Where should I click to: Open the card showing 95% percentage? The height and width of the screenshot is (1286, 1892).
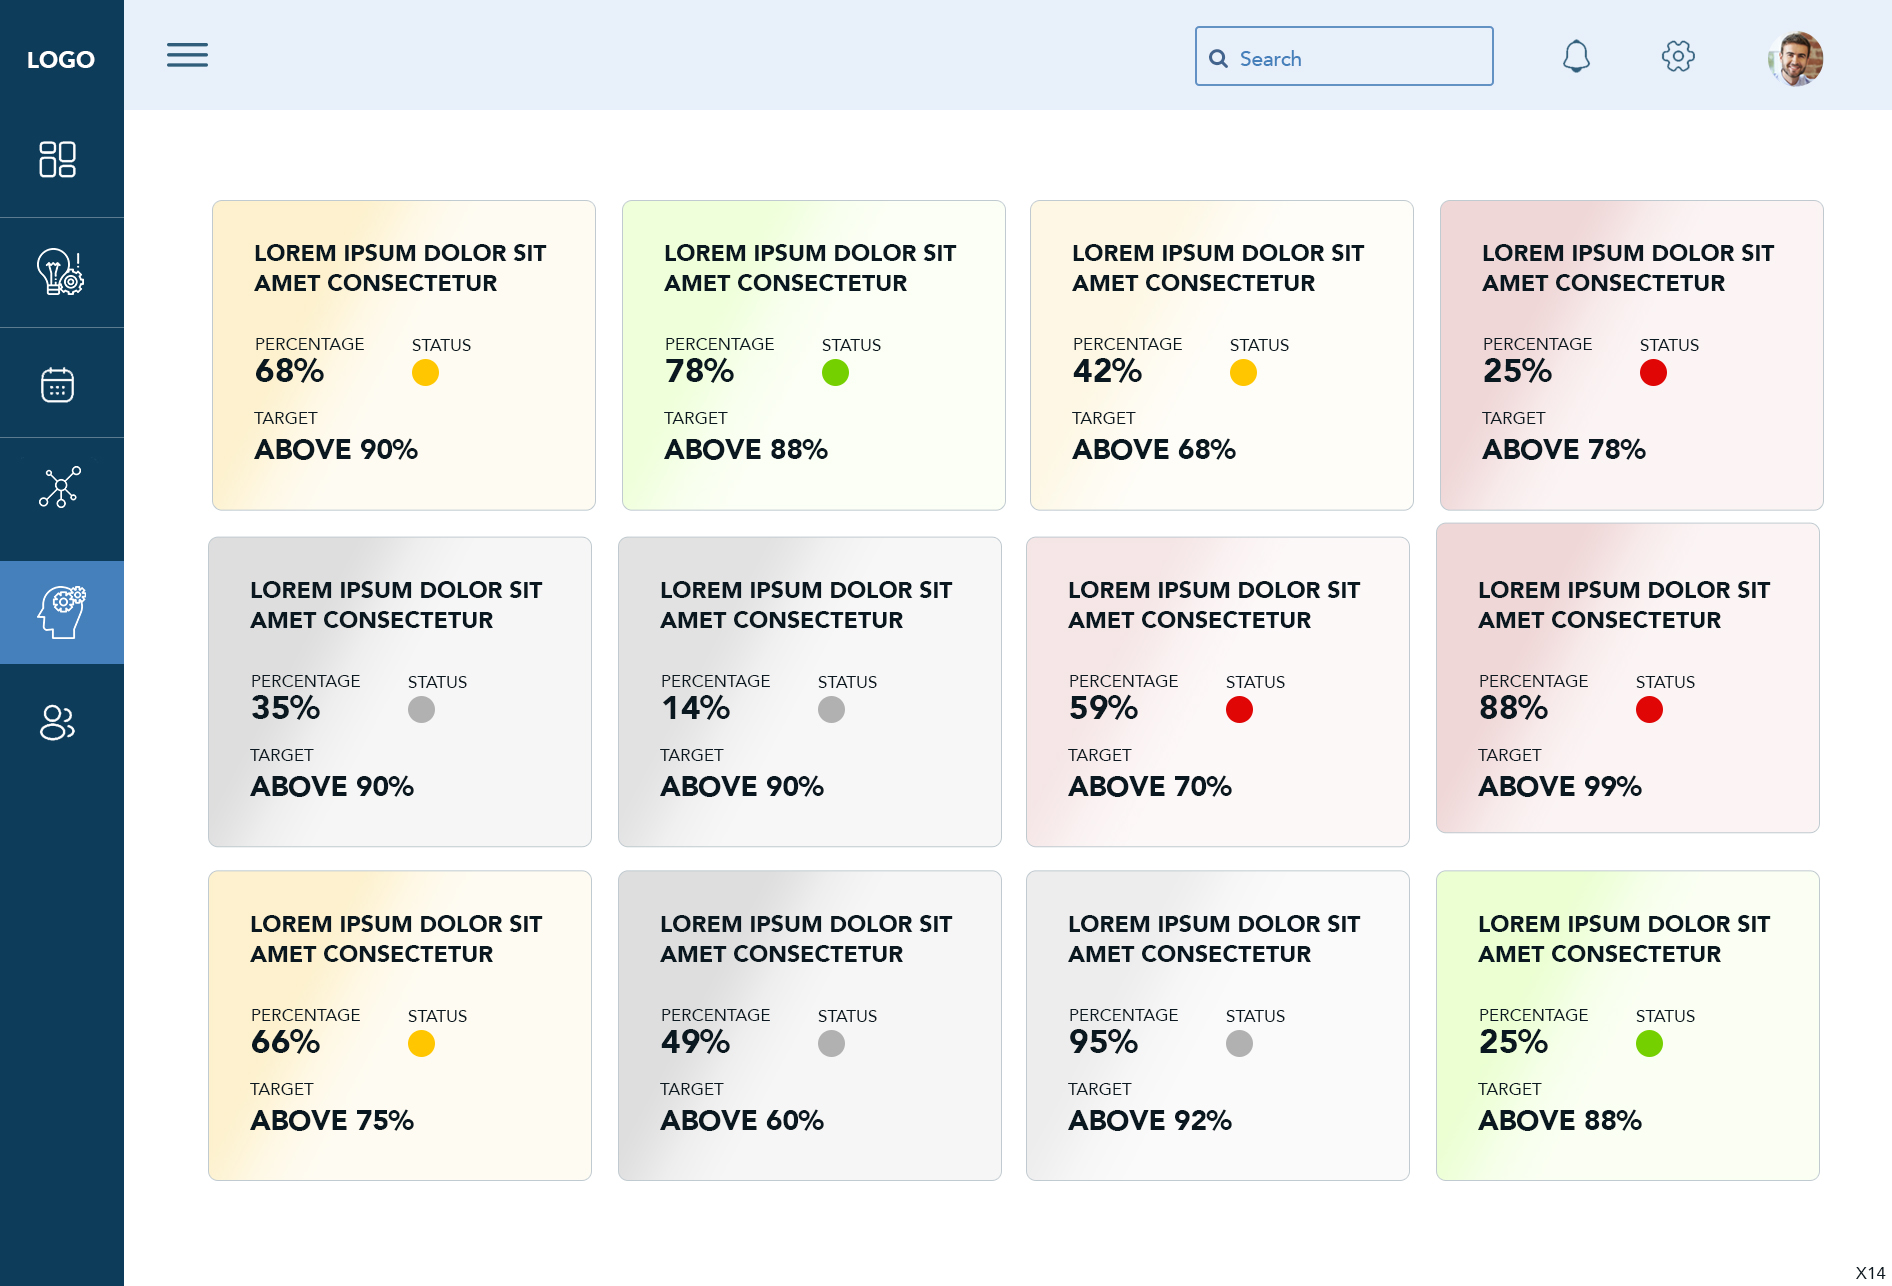pos(1217,1025)
